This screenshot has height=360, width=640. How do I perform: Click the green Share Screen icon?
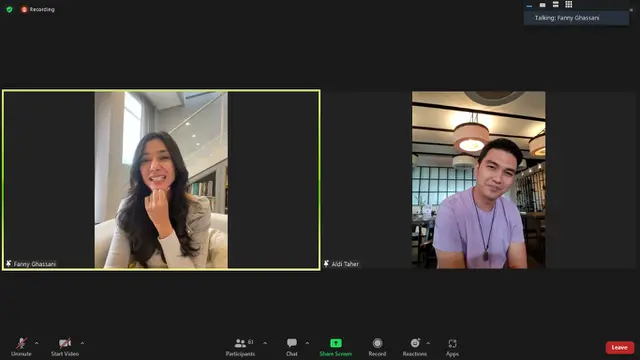click(336, 343)
